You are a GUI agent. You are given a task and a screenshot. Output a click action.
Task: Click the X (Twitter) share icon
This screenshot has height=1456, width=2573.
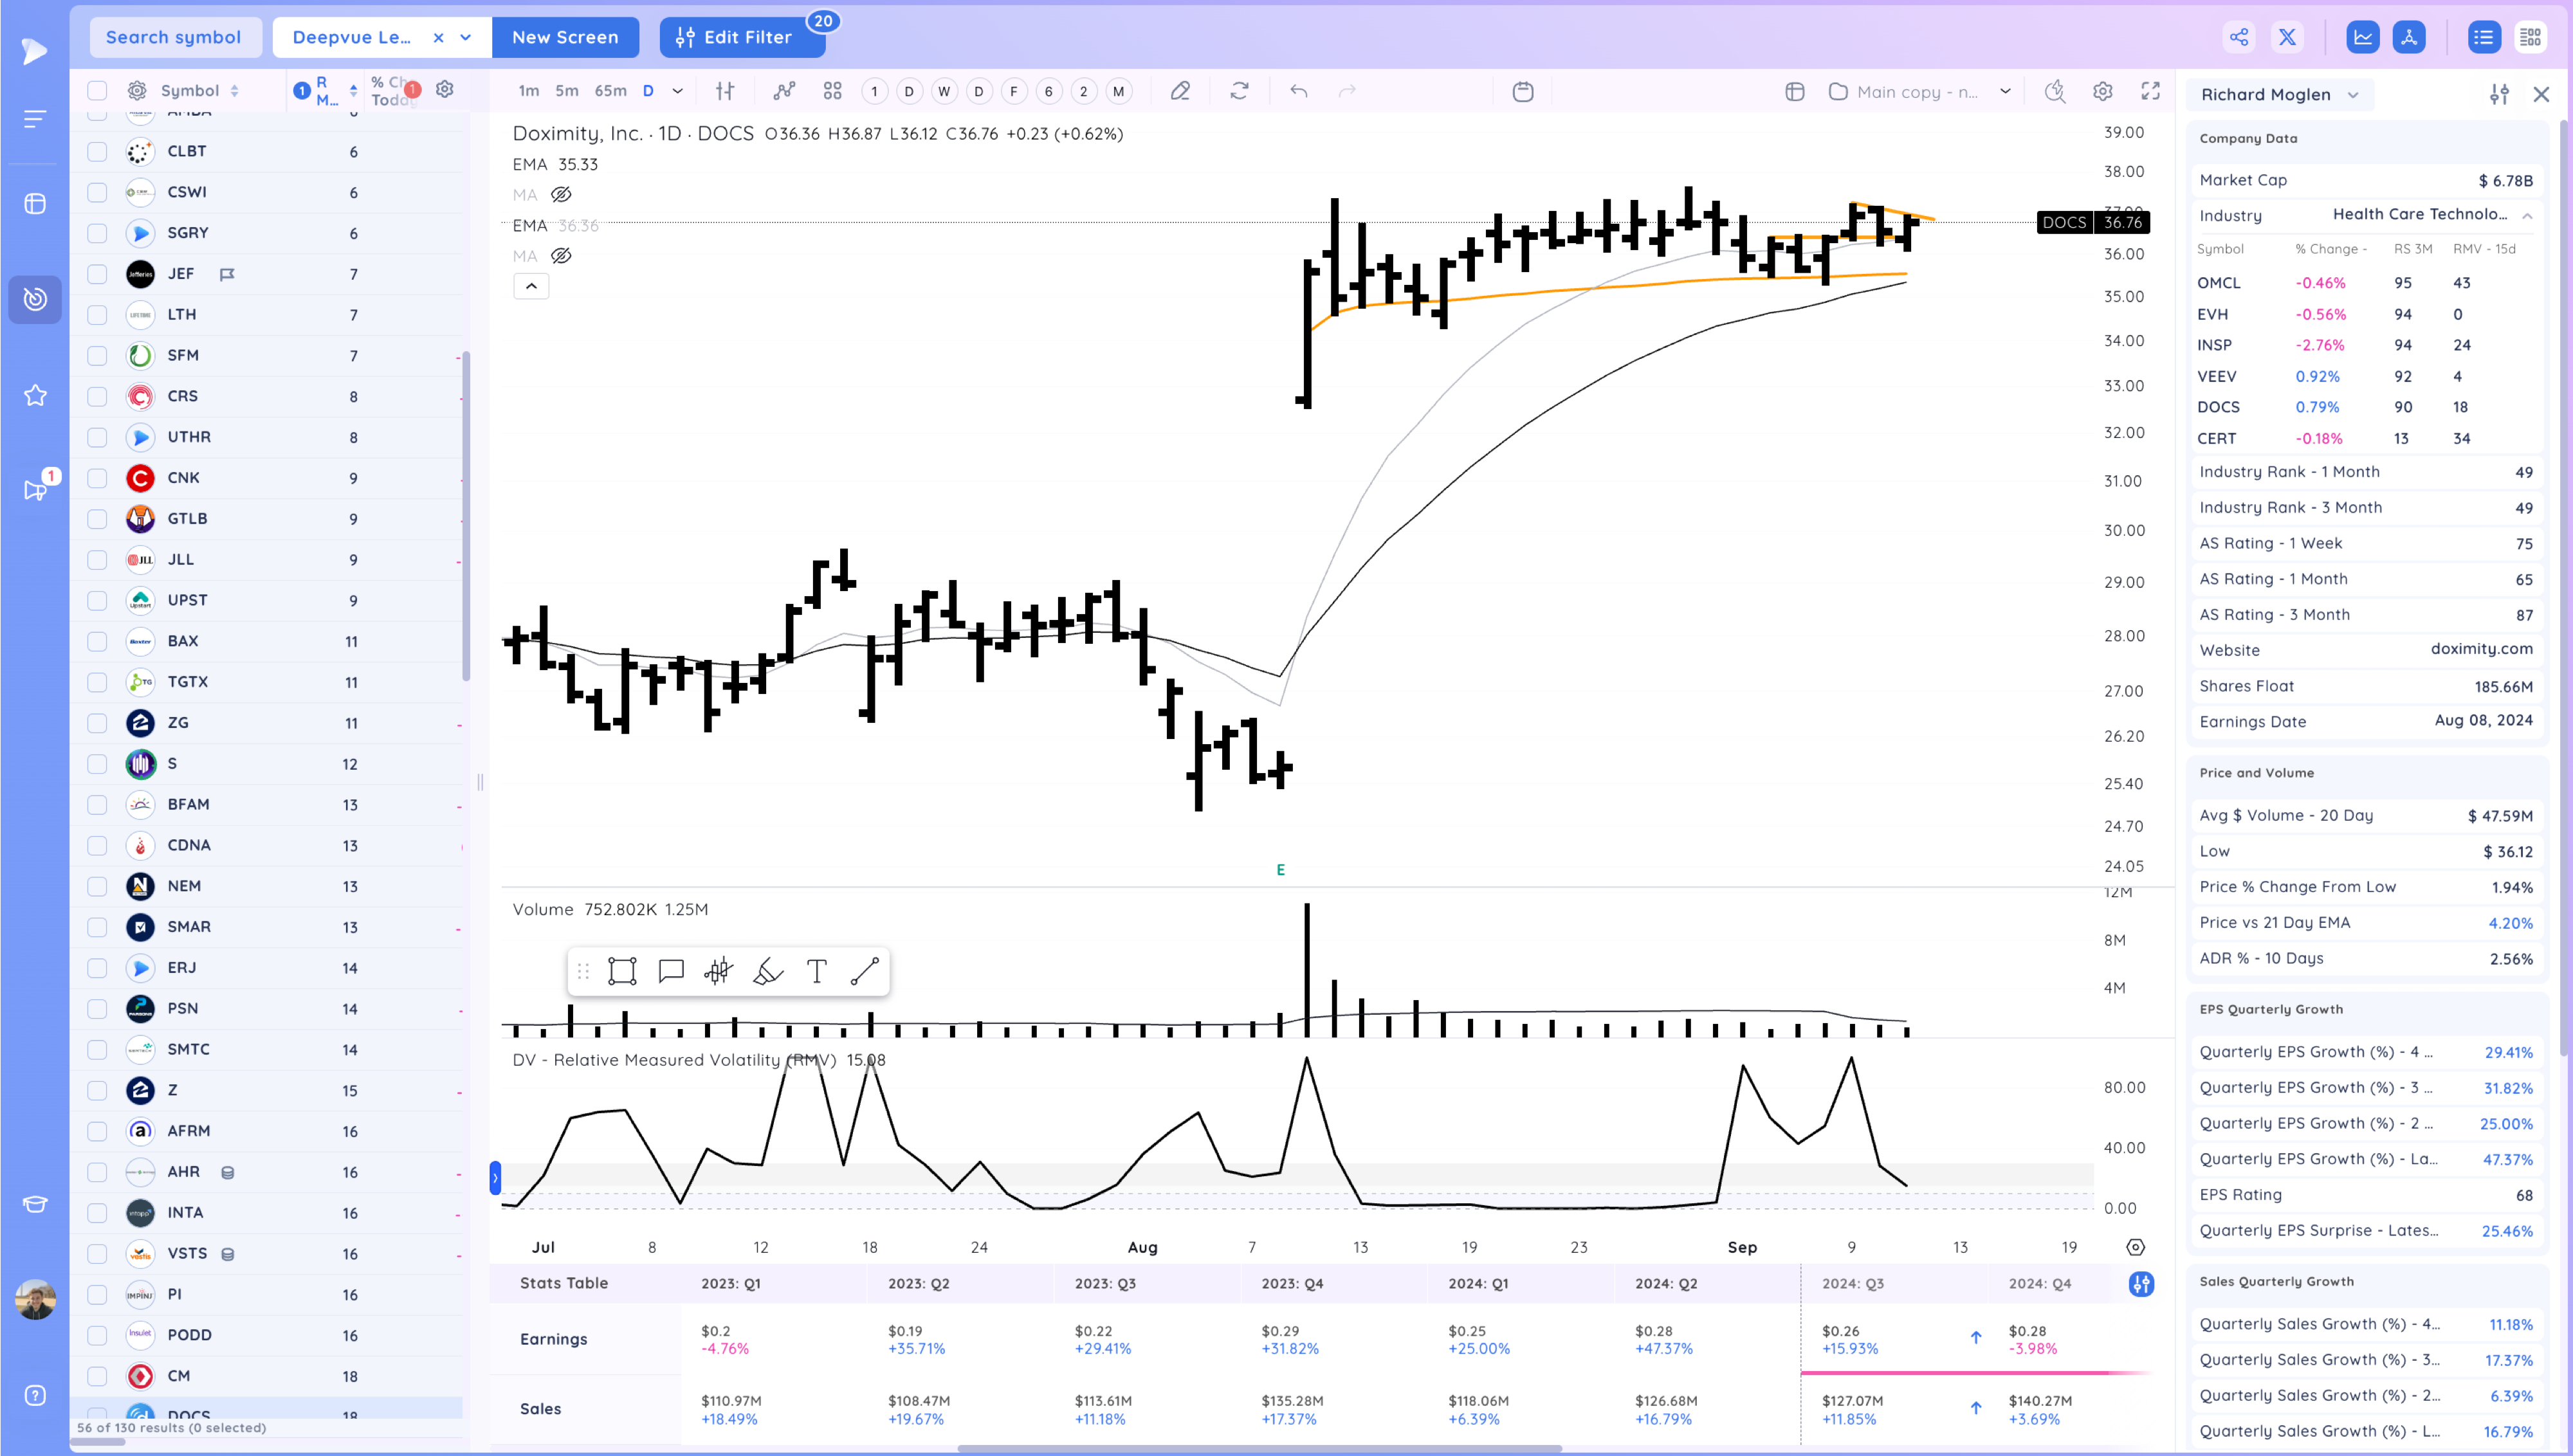(x=2287, y=38)
